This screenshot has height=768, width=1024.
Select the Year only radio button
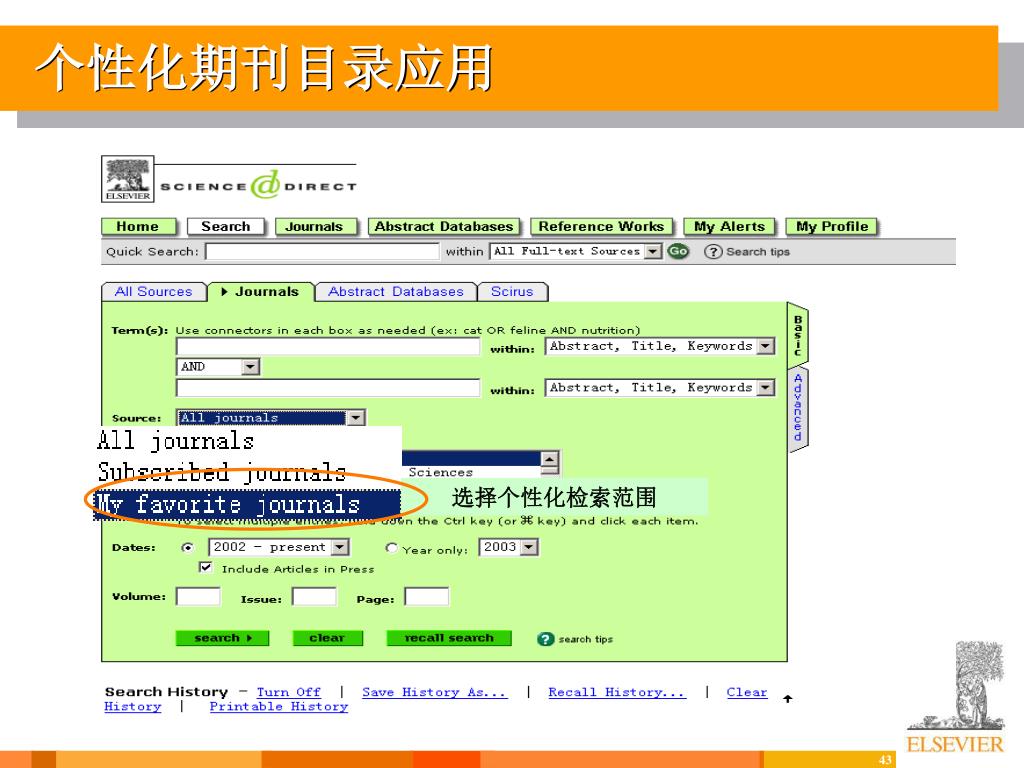pyautogui.click(x=391, y=548)
